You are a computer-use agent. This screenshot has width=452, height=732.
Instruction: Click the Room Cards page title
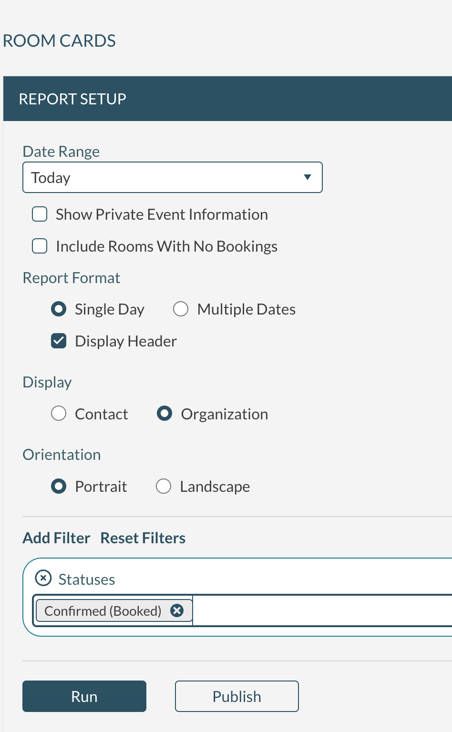[59, 41]
